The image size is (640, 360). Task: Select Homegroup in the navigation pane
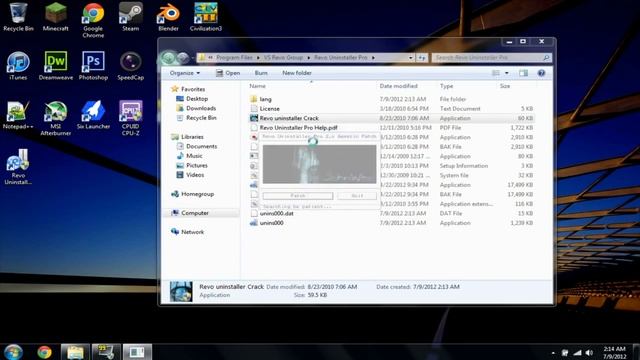197,194
